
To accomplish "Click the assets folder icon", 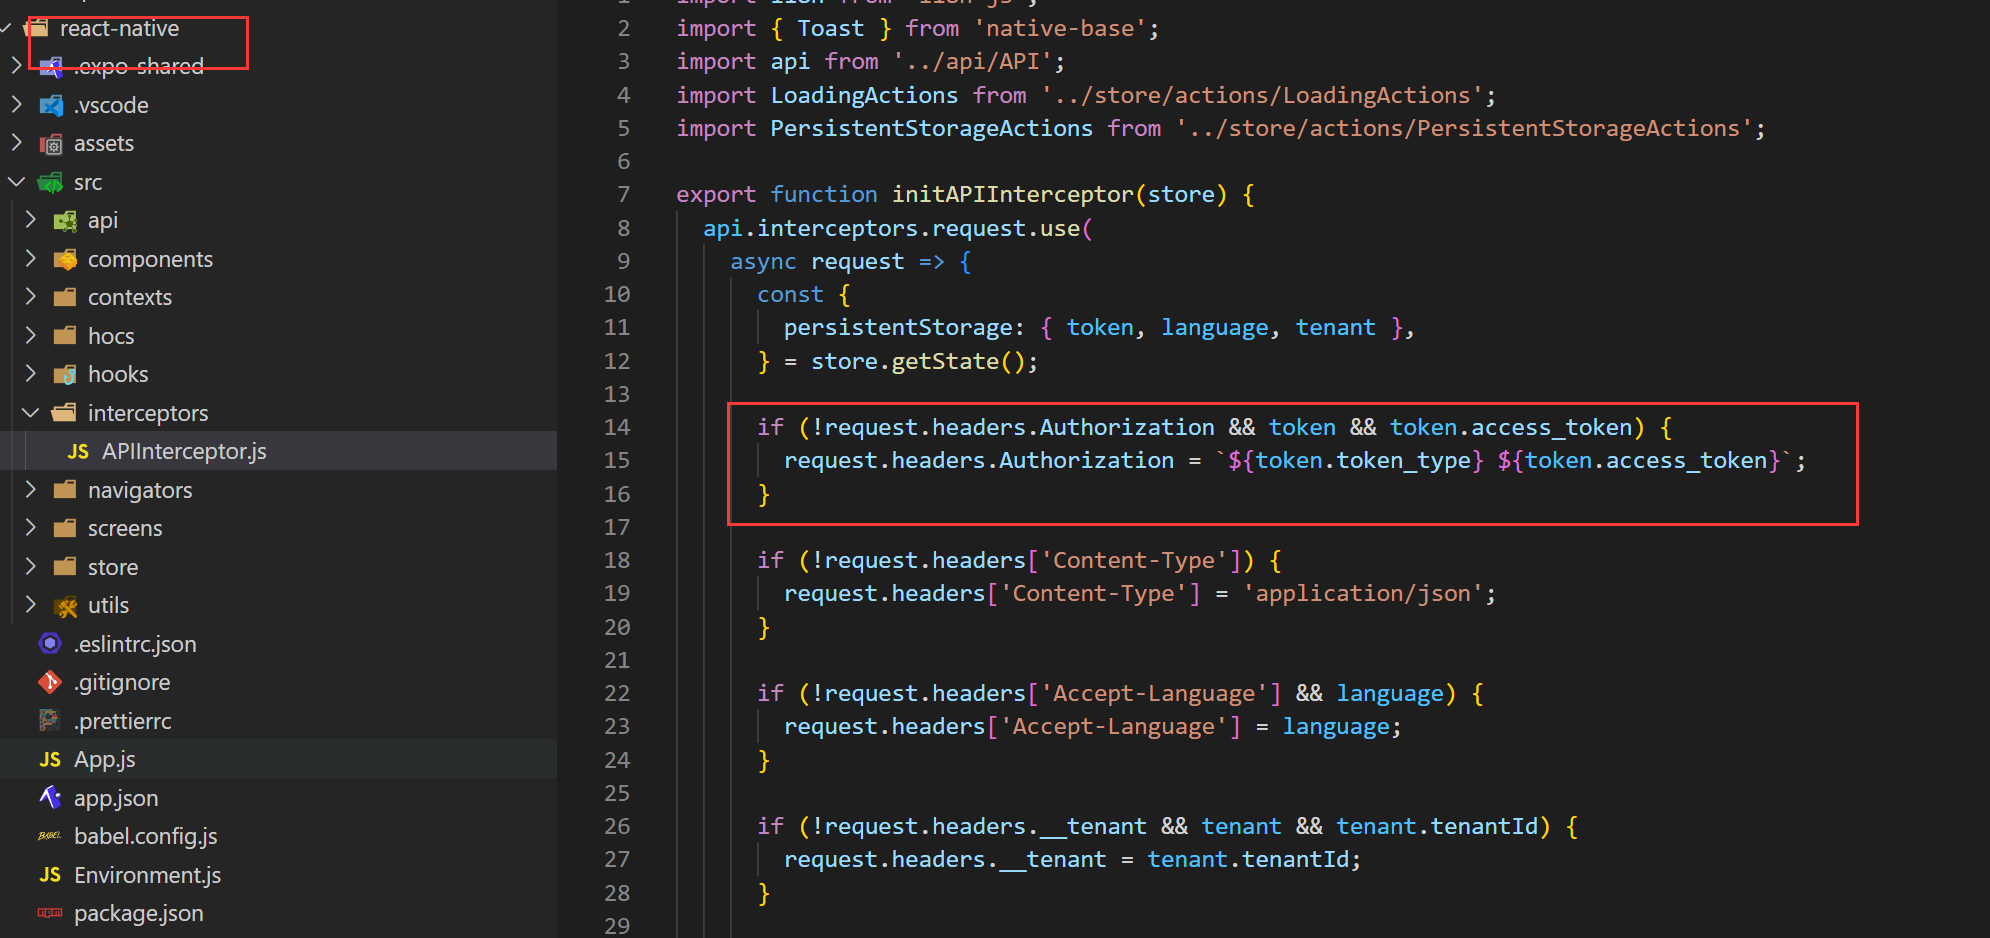I will (51, 144).
